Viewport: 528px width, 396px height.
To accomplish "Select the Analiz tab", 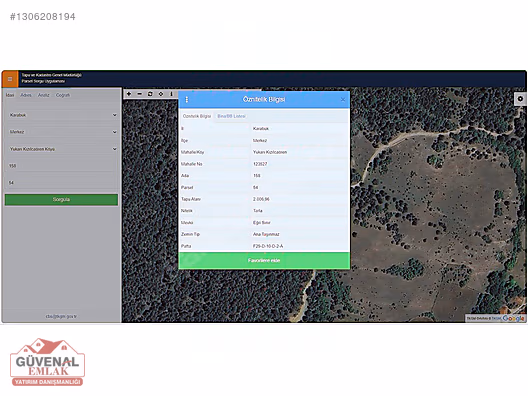I will click(43, 95).
